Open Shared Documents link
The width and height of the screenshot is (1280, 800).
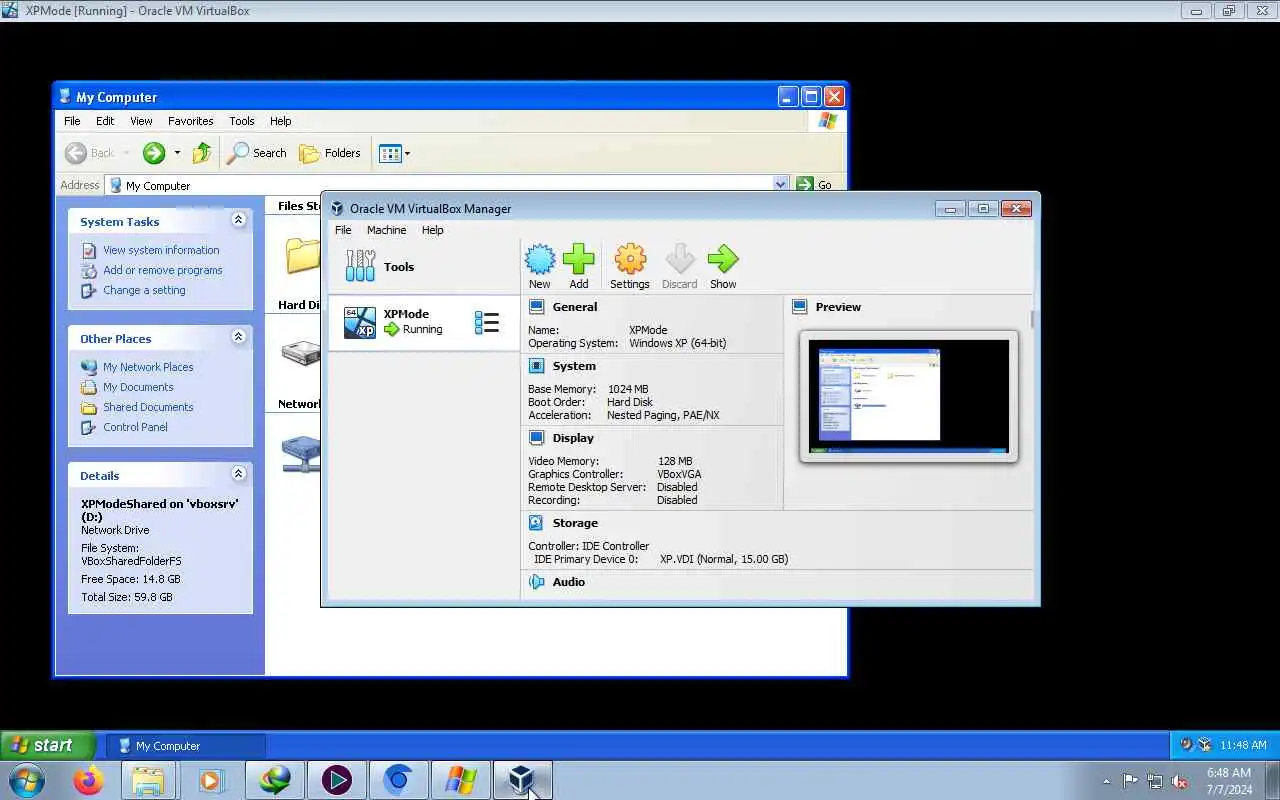tap(148, 407)
